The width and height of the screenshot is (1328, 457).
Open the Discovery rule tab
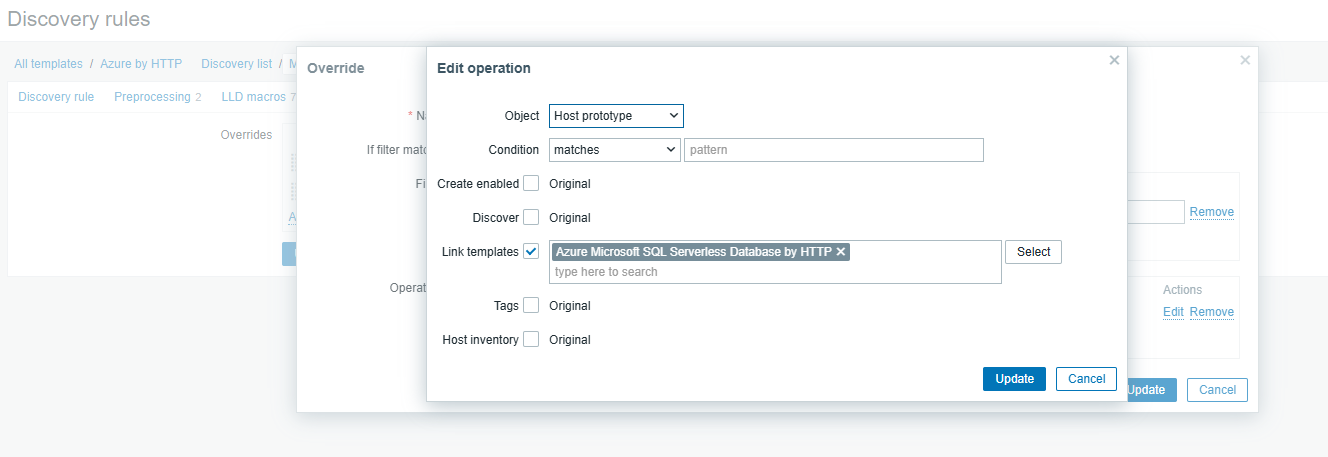point(56,97)
